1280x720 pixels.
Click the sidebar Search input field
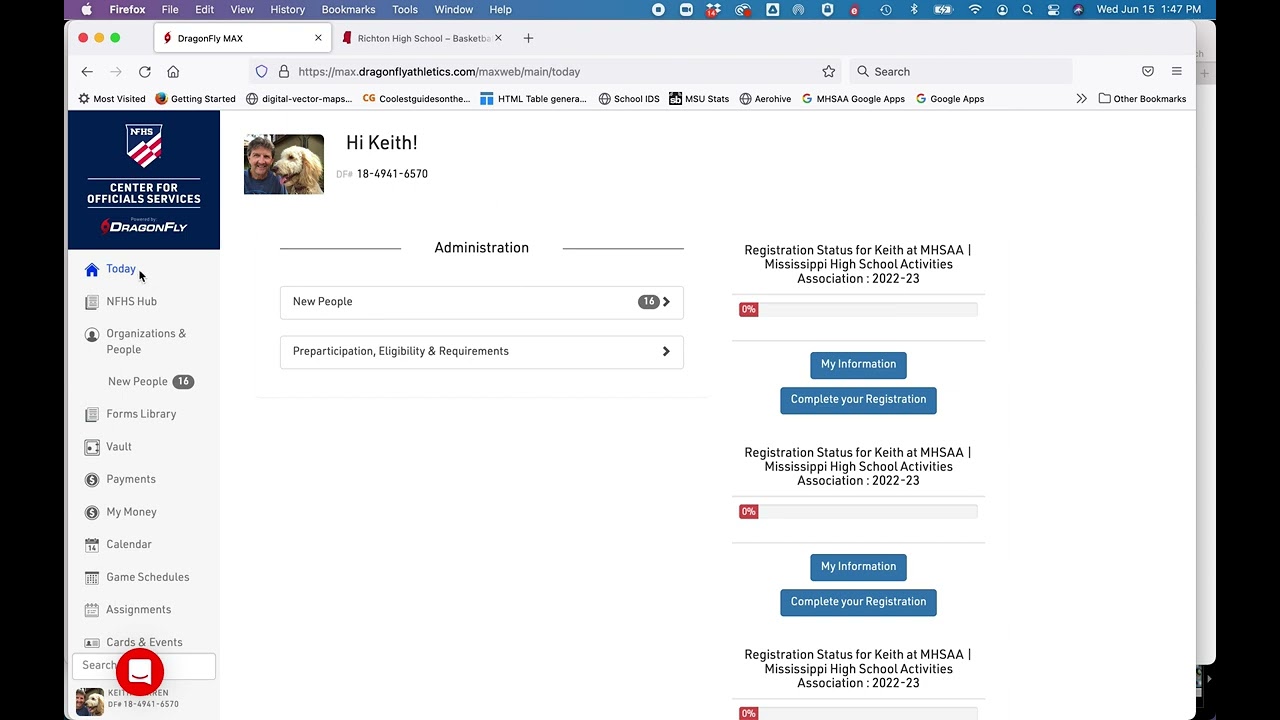pyautogui.click(x=144, y=666)
